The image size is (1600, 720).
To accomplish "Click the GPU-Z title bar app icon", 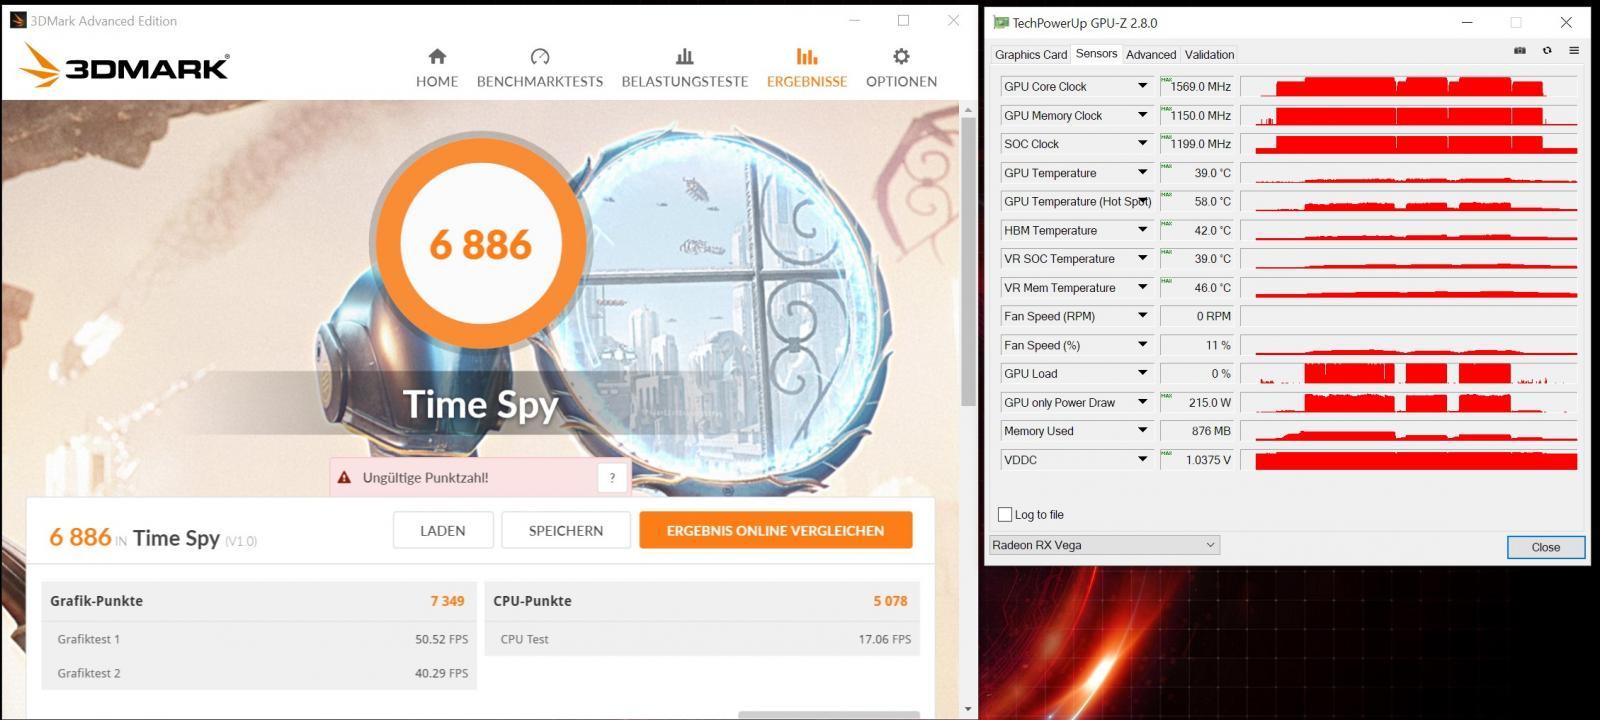I will click(1000, 22).
